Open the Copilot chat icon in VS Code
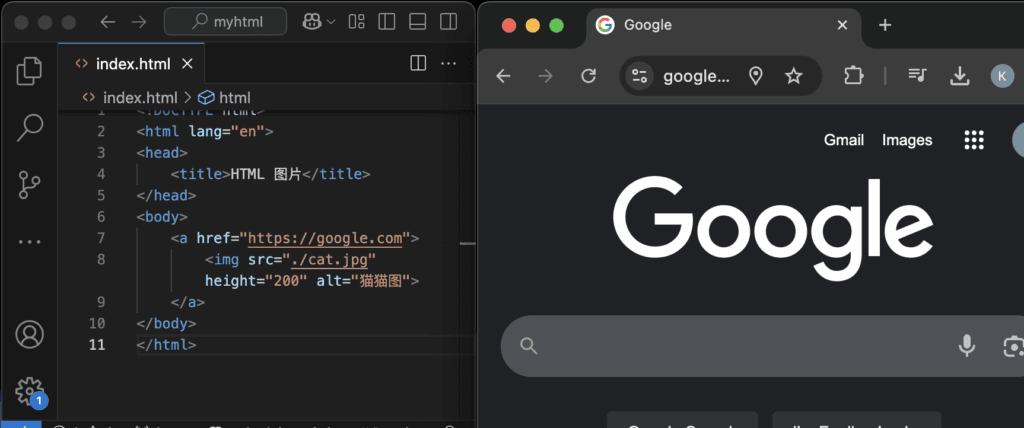1024x428 pixels. click(312, 22)
